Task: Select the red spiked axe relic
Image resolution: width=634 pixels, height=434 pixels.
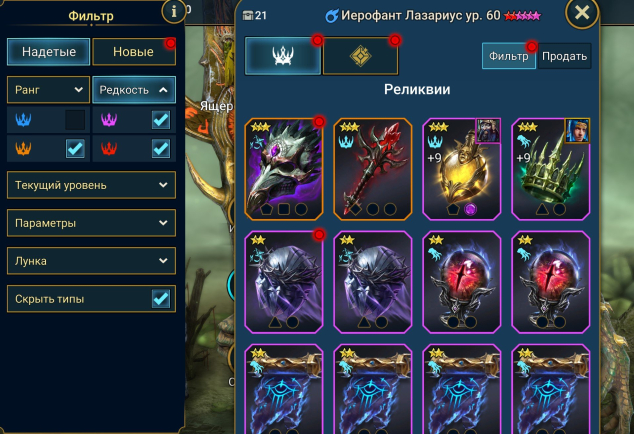Action: pyautogui.click(x=373, y=169)
